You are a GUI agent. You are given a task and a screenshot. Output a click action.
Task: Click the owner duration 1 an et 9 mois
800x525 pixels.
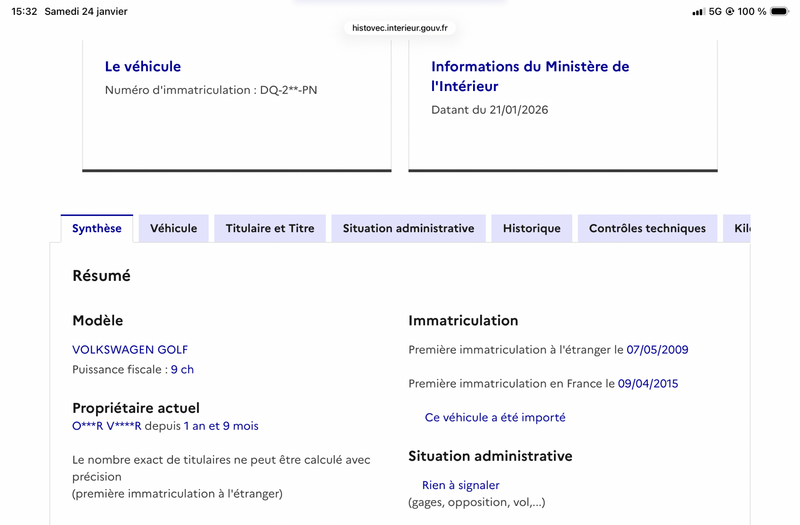click(221, 426)
